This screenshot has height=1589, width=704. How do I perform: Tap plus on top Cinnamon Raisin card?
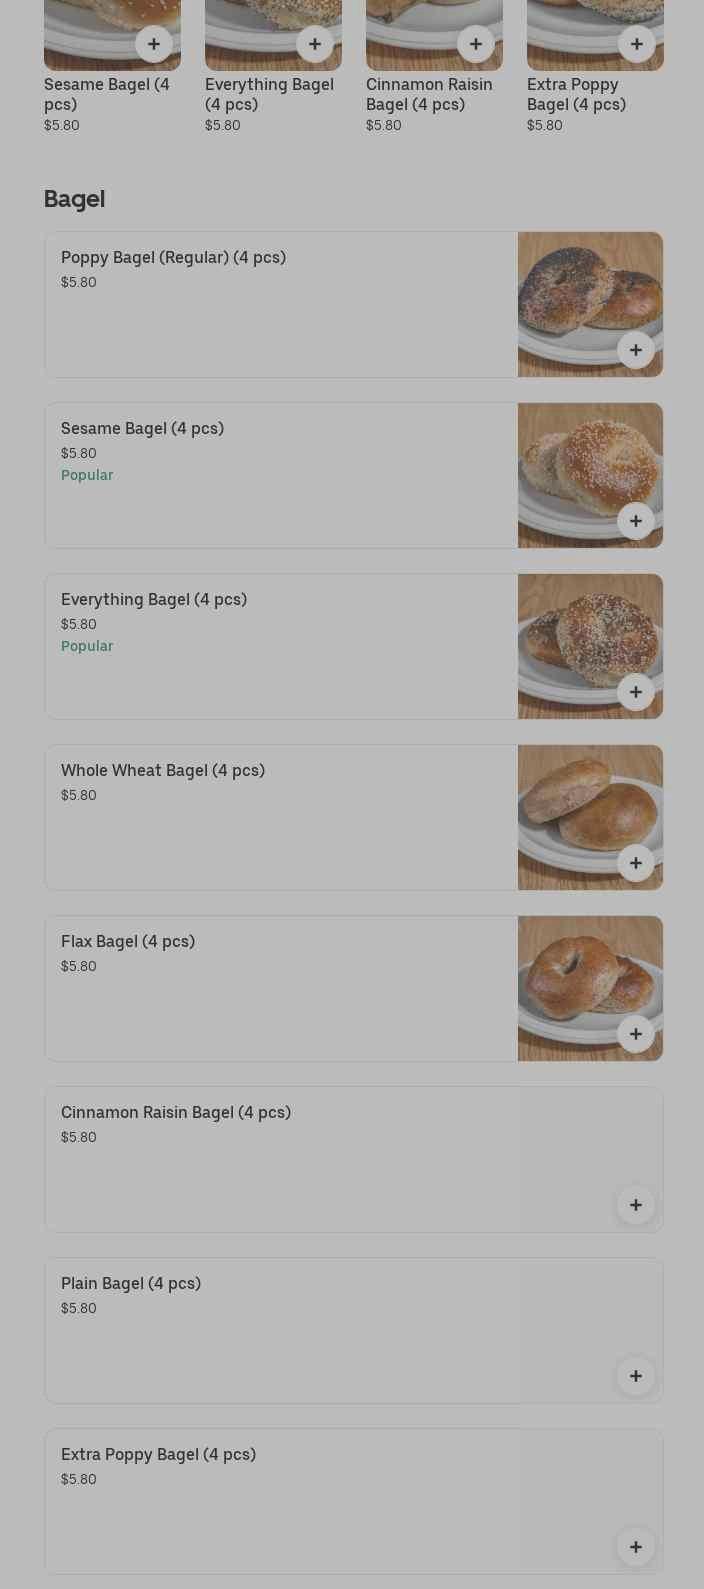pyautogui.click(x=476, y=44)
